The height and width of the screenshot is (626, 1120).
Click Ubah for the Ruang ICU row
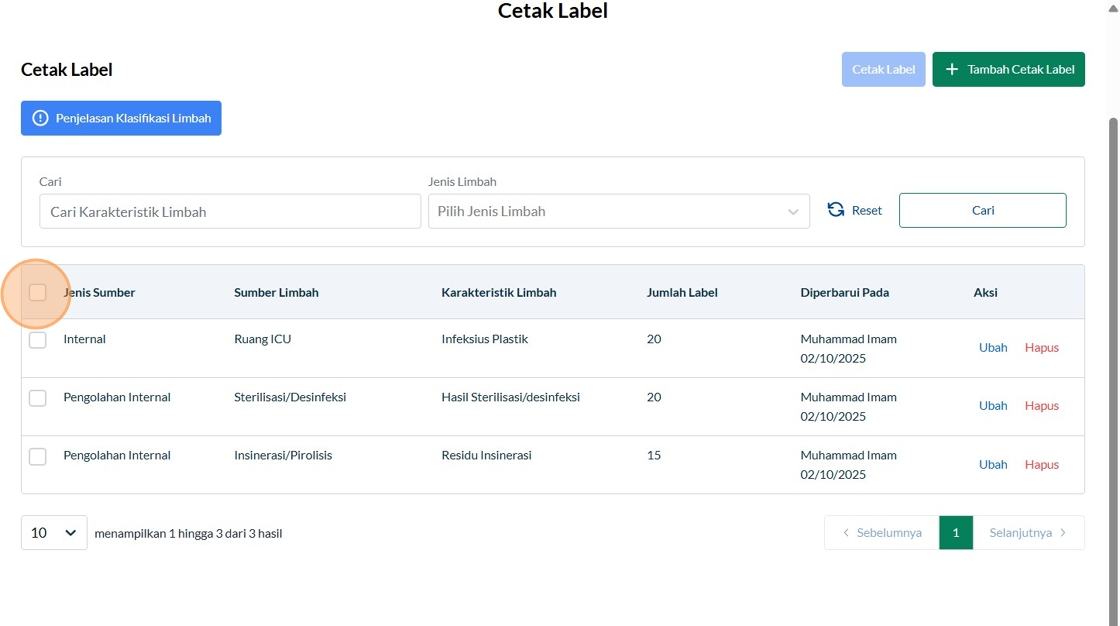(993, 348)
